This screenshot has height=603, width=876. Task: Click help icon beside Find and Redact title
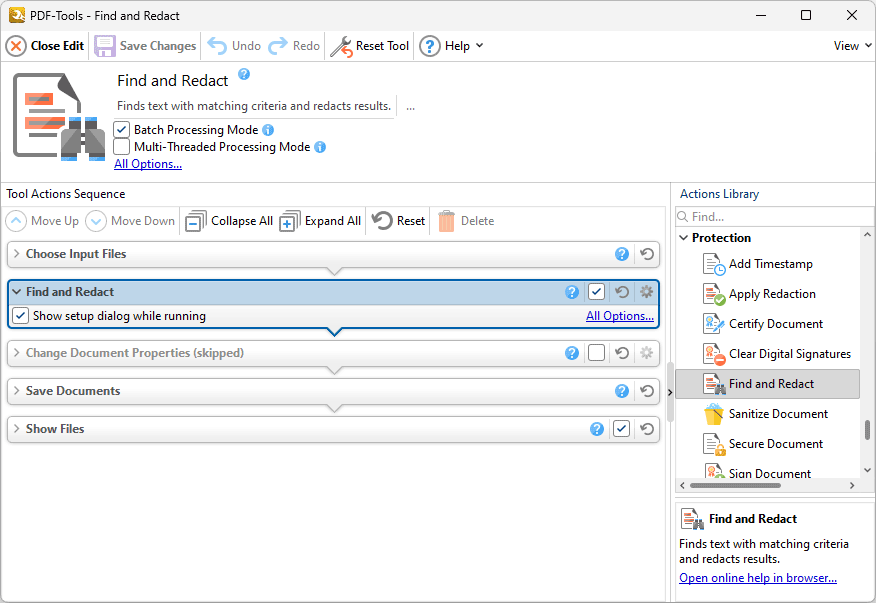click(x=244, y=74)
